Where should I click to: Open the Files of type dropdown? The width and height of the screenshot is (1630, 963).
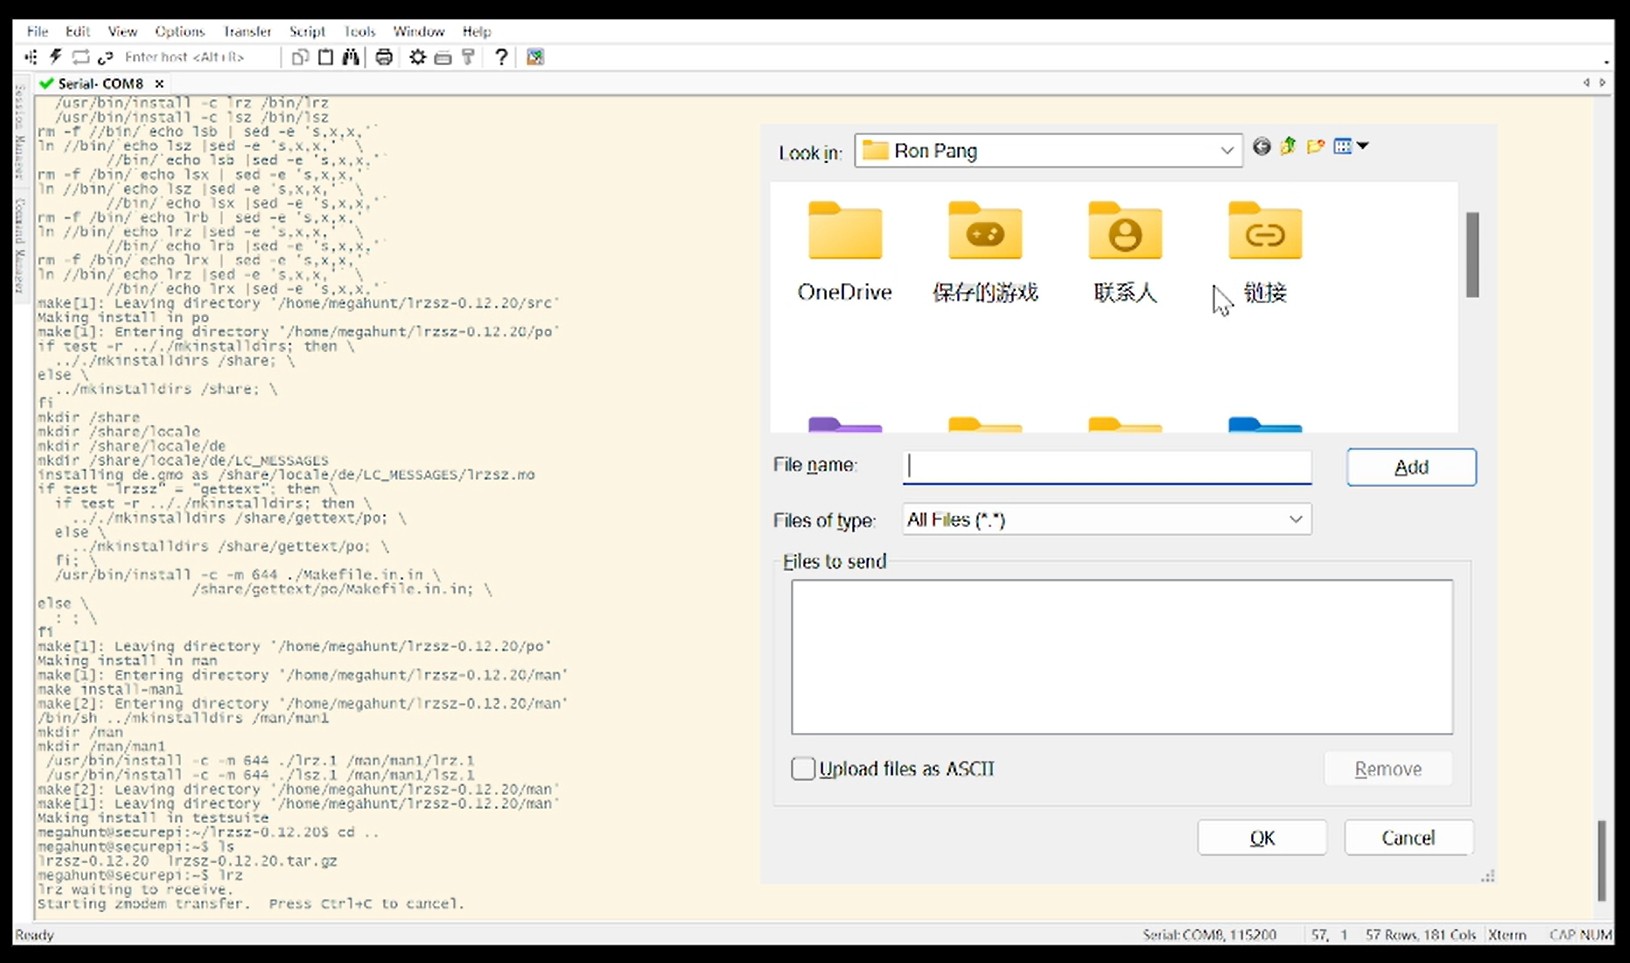[1295, 519]
